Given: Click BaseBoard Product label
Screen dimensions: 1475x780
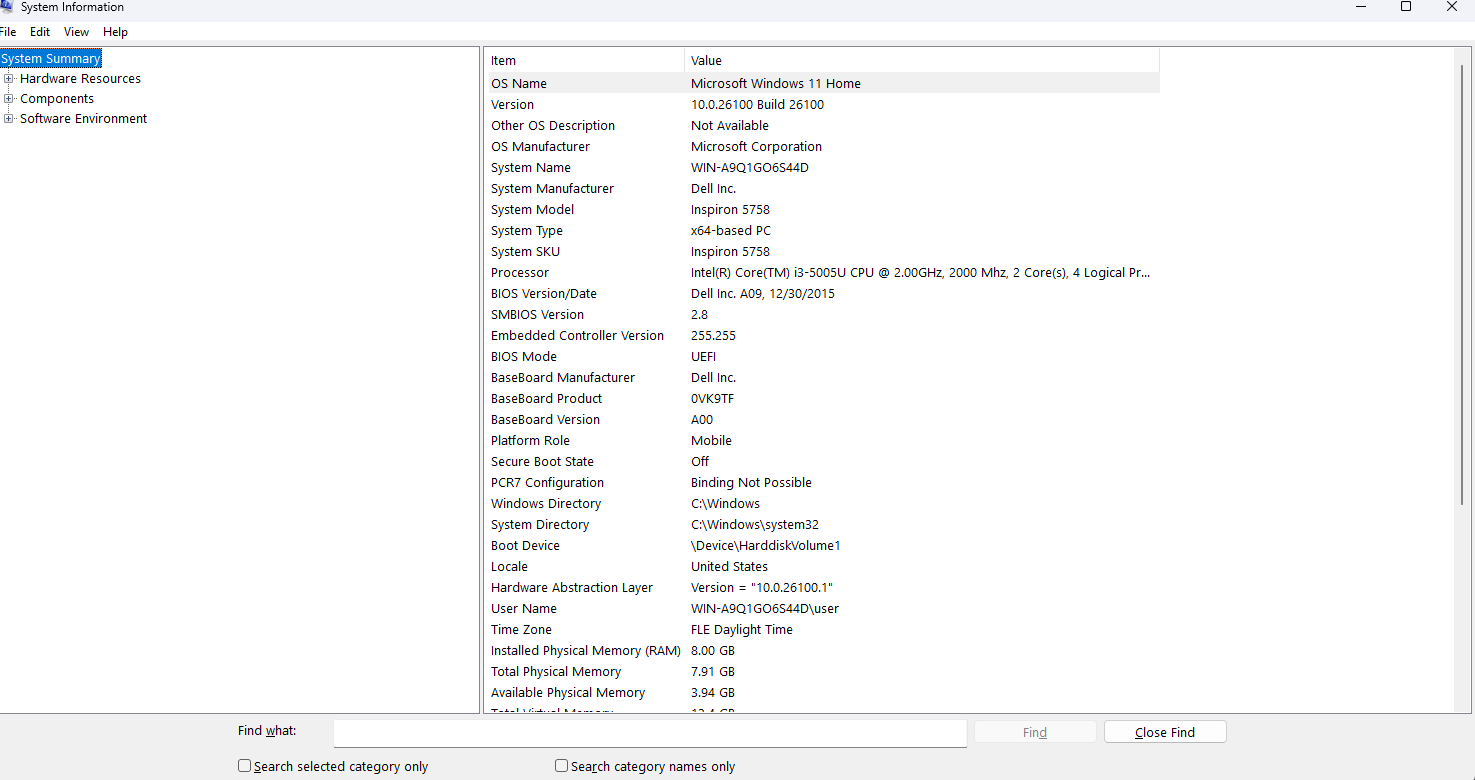Looking at the screenshot, I should pyautogui.click(x=546, y=399).
